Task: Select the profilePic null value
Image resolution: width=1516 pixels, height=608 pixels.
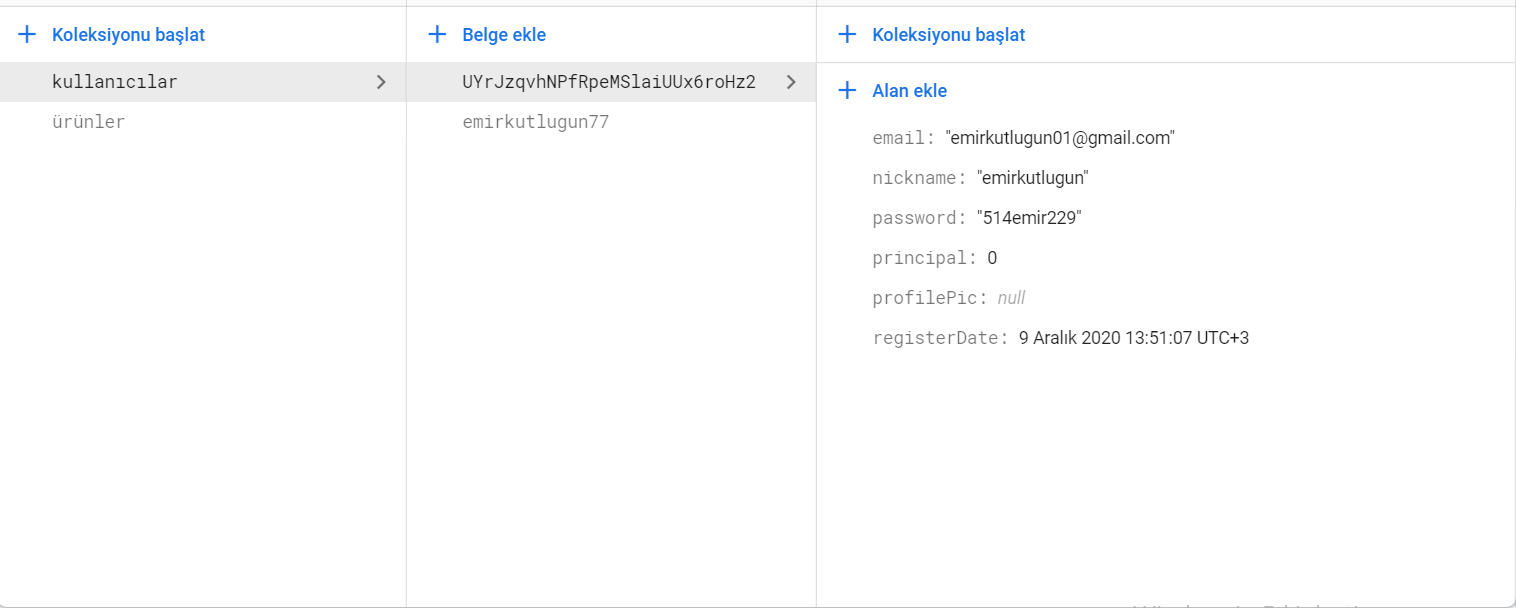Action: click(1011, 298)
